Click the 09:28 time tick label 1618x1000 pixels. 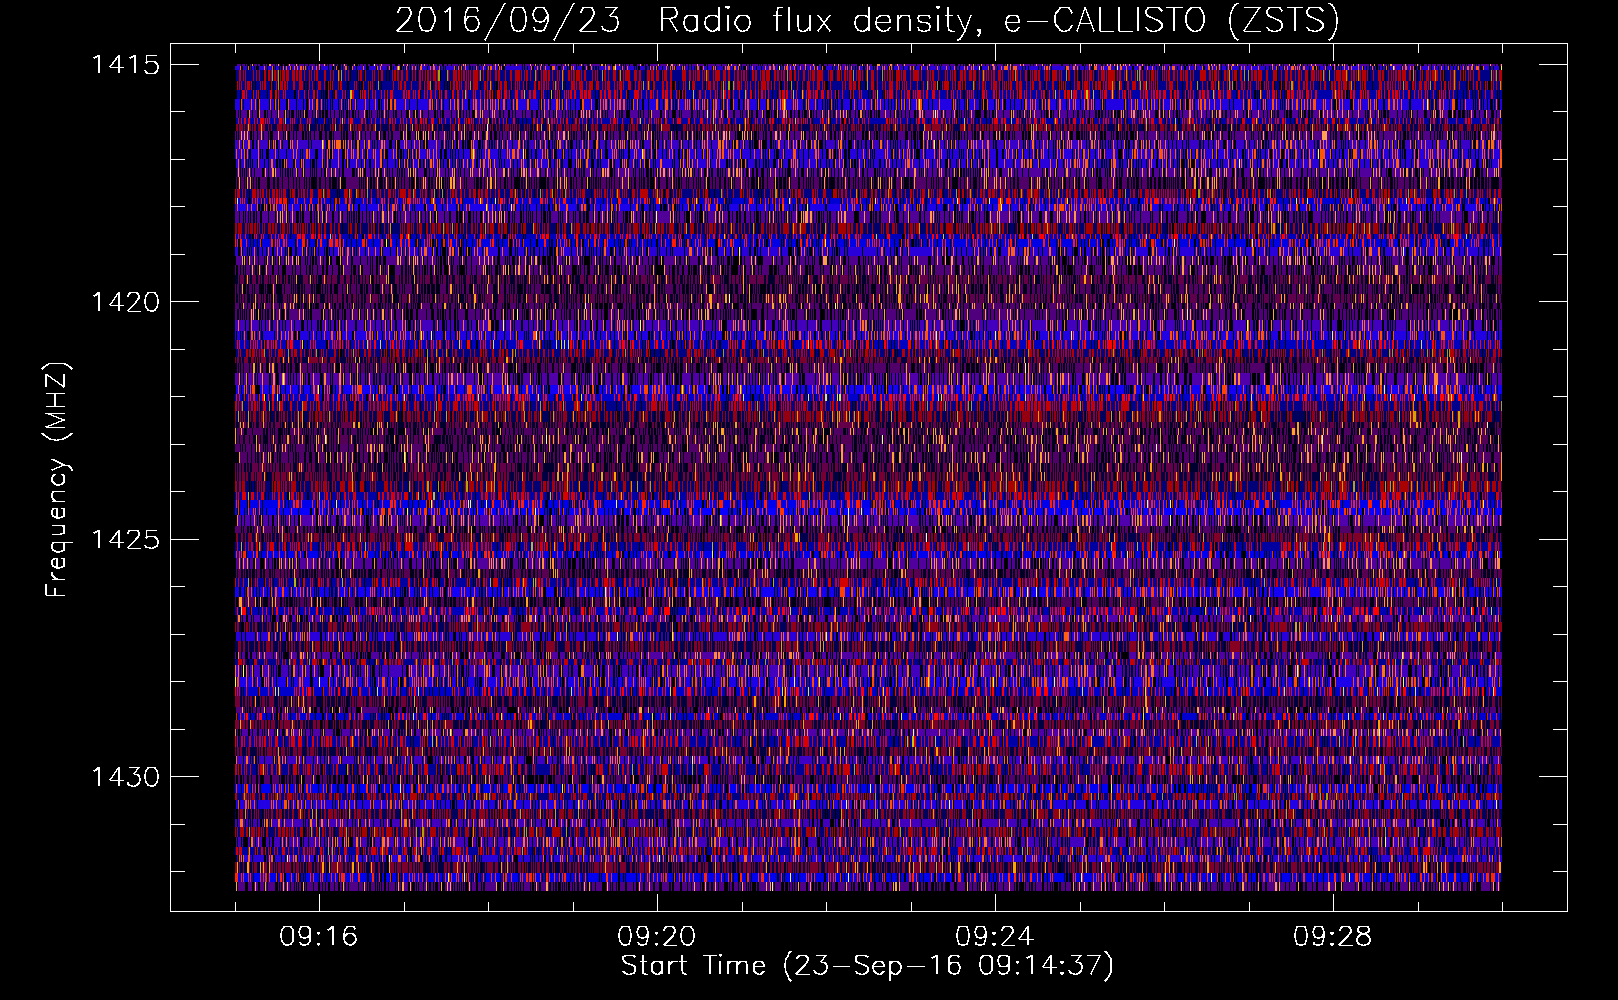pos(1333,937)
